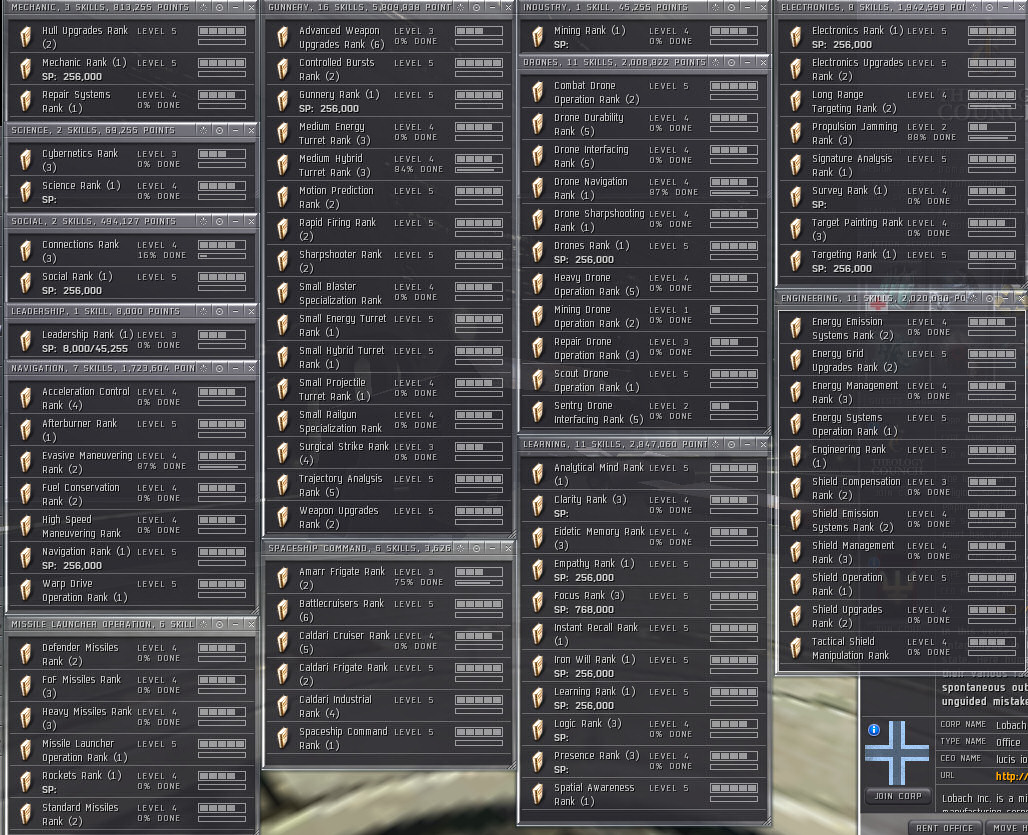Collapse the Leadership skills window
Screen dimensions: 1028x835
[235, 311]
